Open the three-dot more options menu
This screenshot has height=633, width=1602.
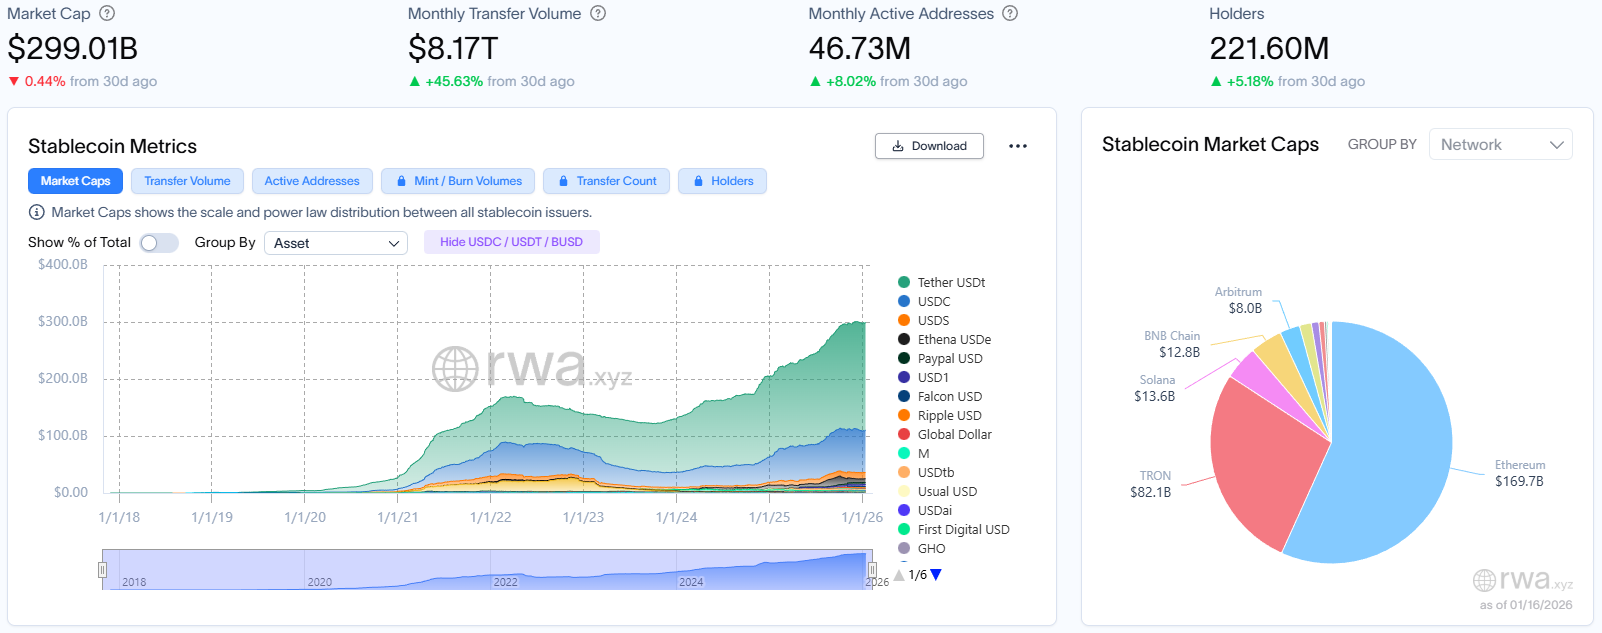1018,146
